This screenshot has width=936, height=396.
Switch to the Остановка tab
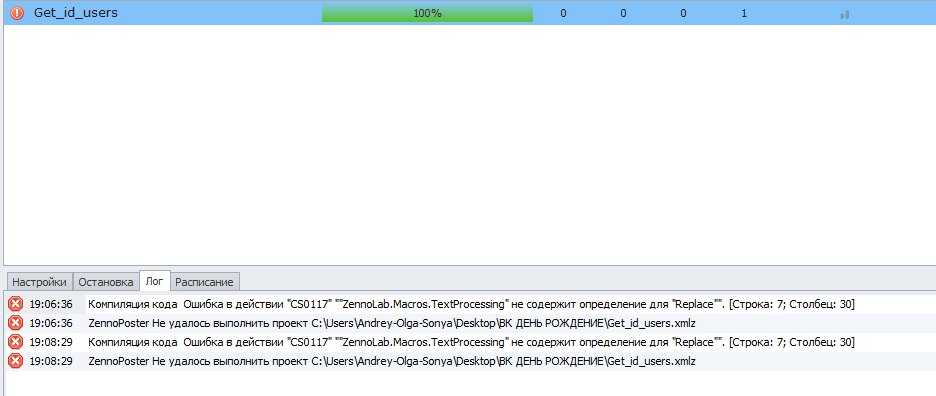pos(106,282)
